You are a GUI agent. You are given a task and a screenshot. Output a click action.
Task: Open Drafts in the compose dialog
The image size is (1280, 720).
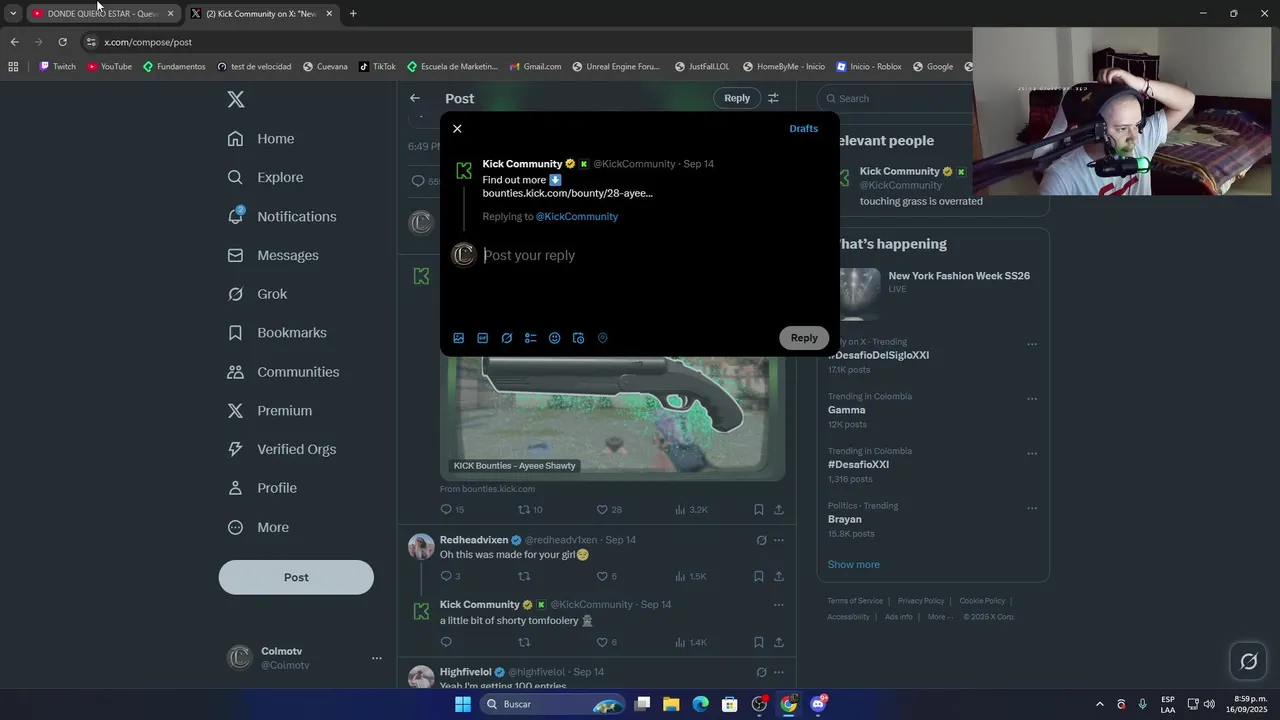803,129
